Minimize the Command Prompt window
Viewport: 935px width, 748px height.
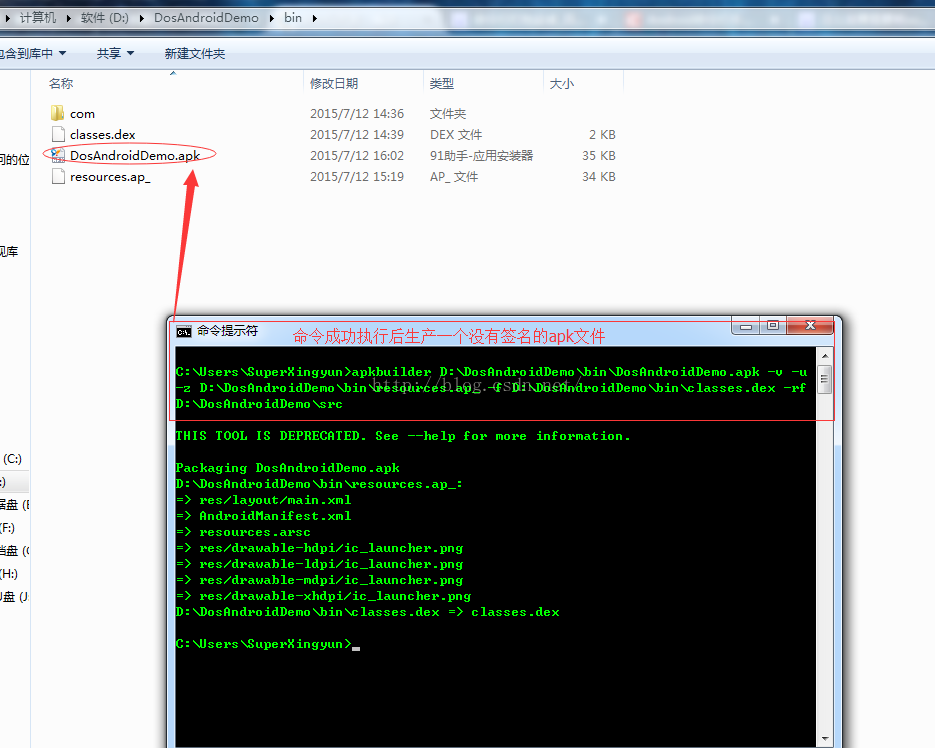(x=746, y=326)
